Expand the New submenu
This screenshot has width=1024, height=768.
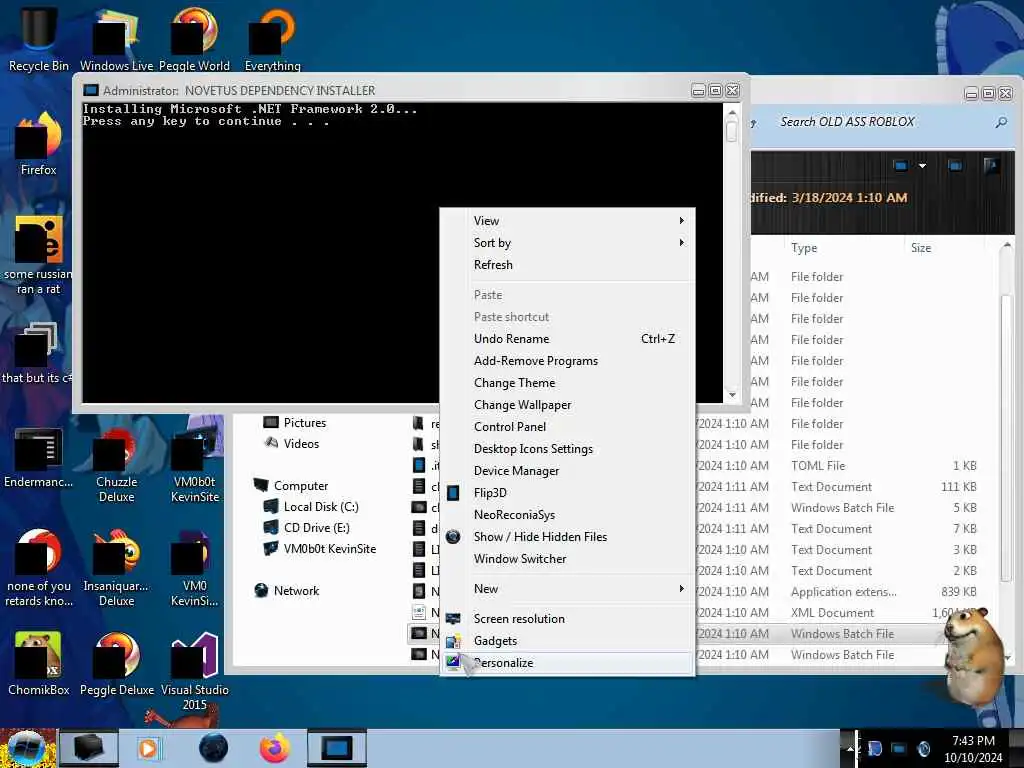567,589
